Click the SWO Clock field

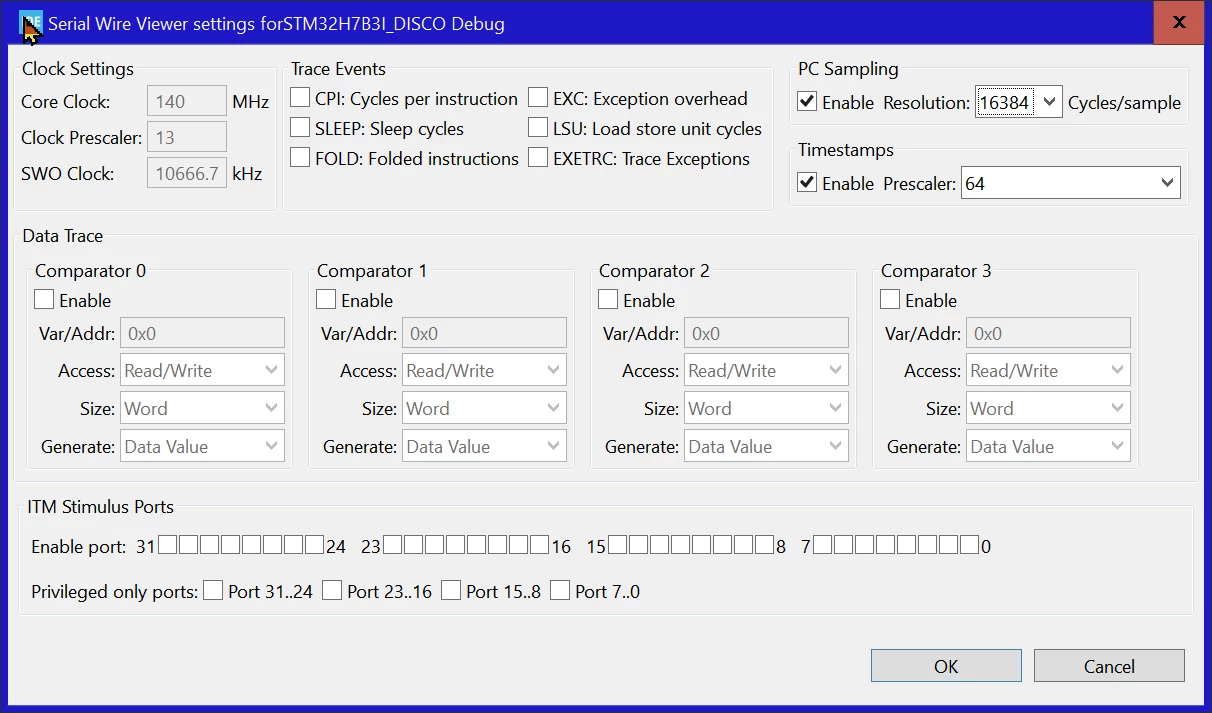click(x=187, y=173)
